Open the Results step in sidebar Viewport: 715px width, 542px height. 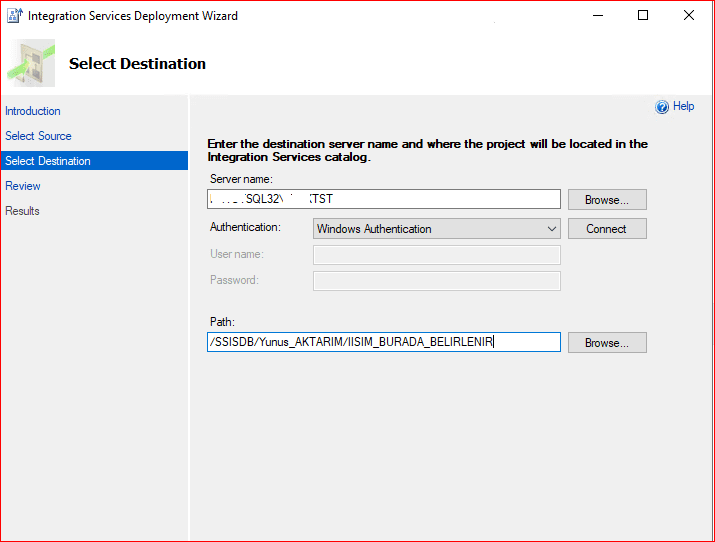(23, 211)
